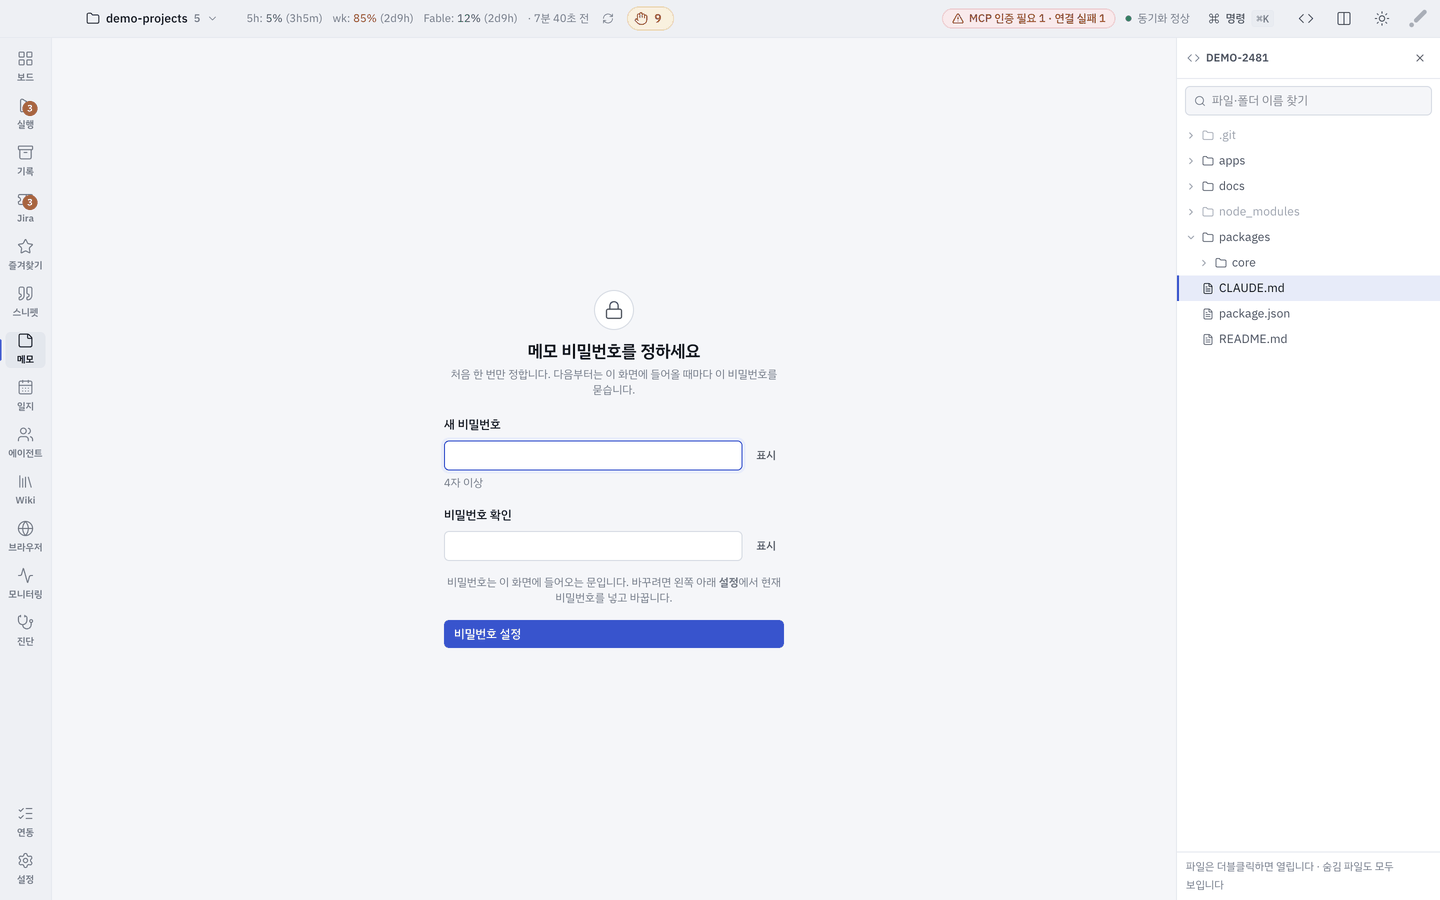Viewport: 1440px width, 900px height.
Task: Select README.md in the file tree
Action: point(1308,339)
